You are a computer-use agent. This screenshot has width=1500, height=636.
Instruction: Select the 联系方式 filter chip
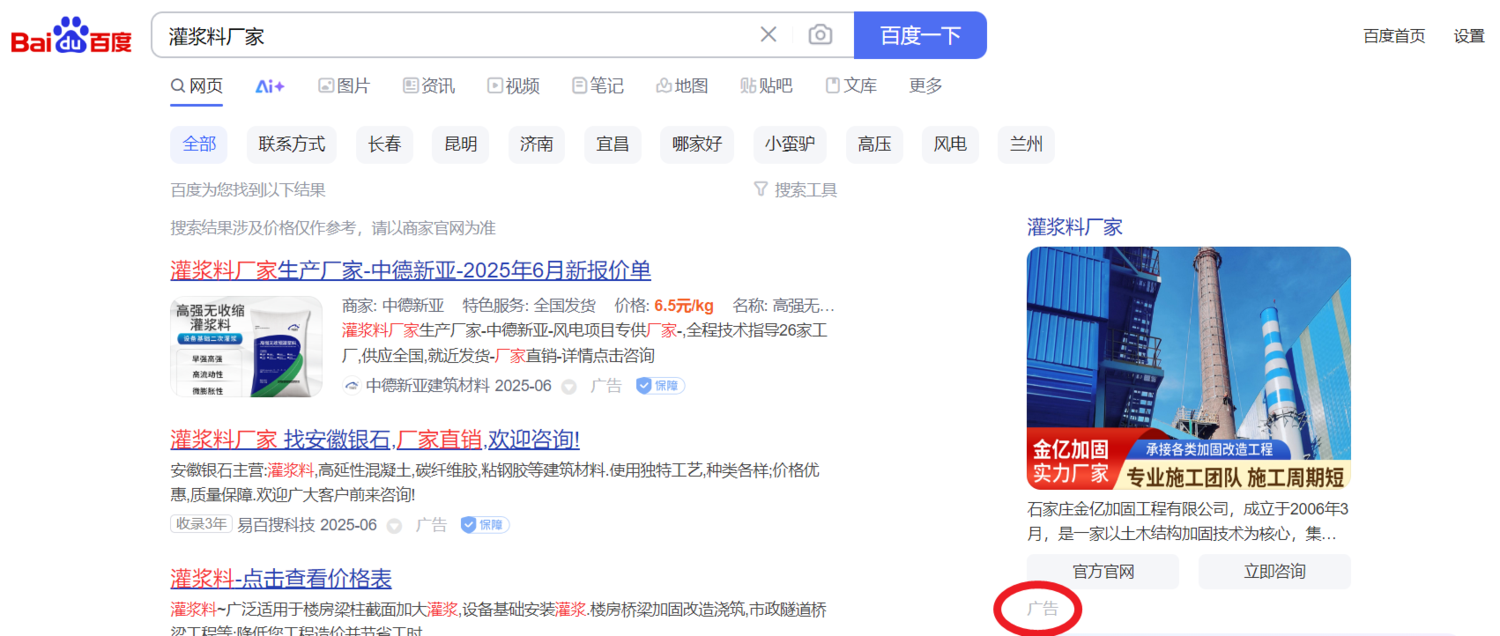(292, 144)
